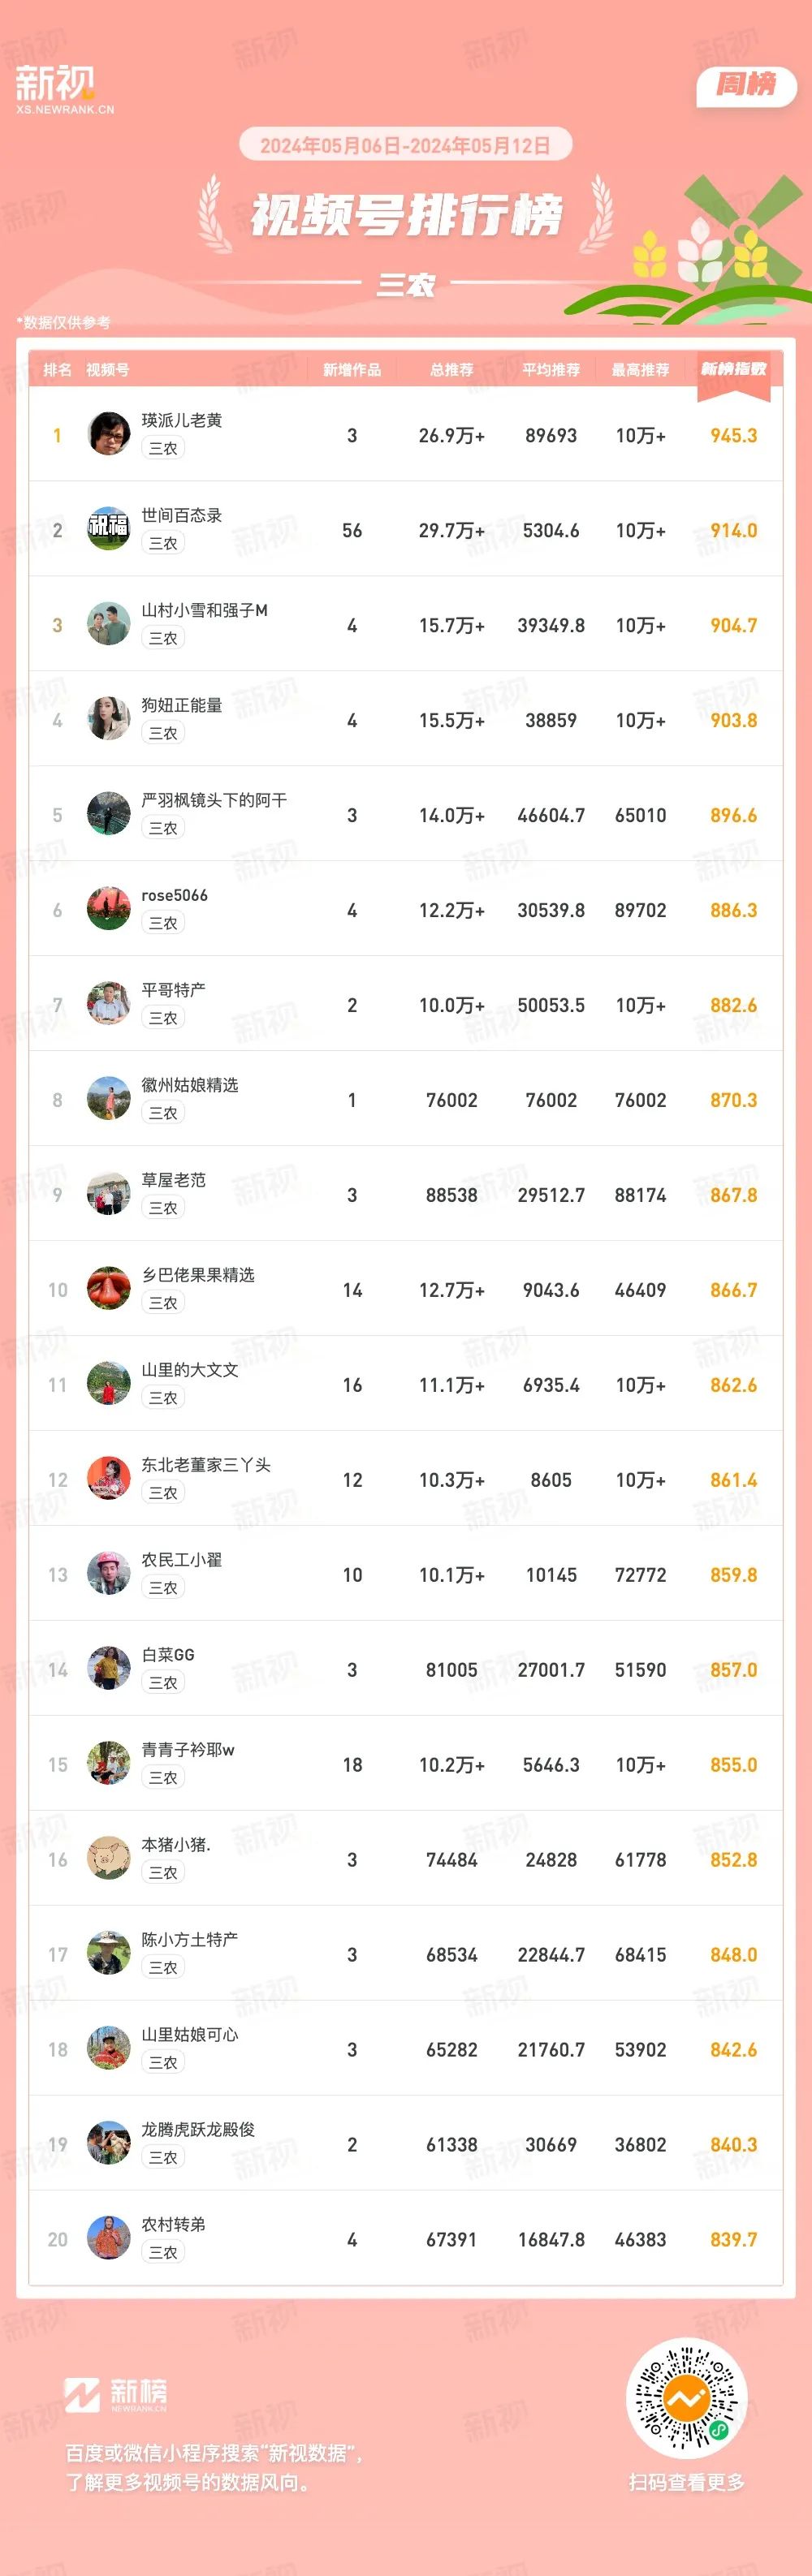Click the 新榜指数 column header
Screen dimensions: 812x2576
coord(733,369)
